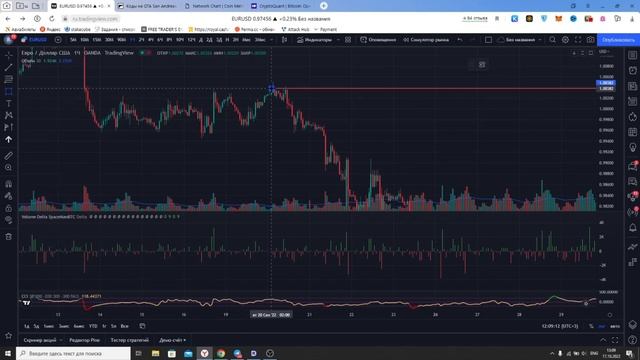This screenshot has height=360, width=640.
Task: Maximize the bottom panel
Action: [615, 340]
